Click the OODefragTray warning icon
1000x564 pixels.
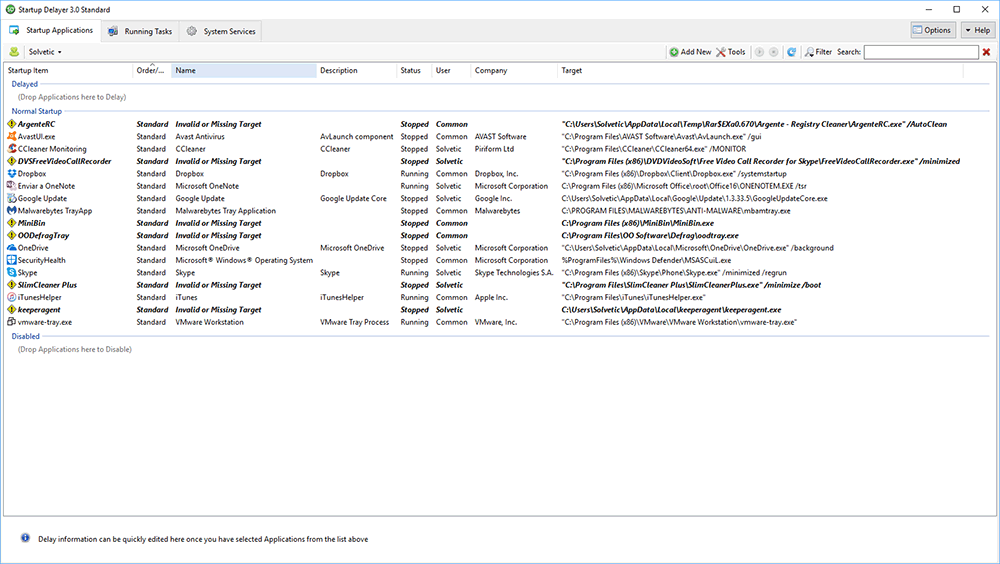11,235
